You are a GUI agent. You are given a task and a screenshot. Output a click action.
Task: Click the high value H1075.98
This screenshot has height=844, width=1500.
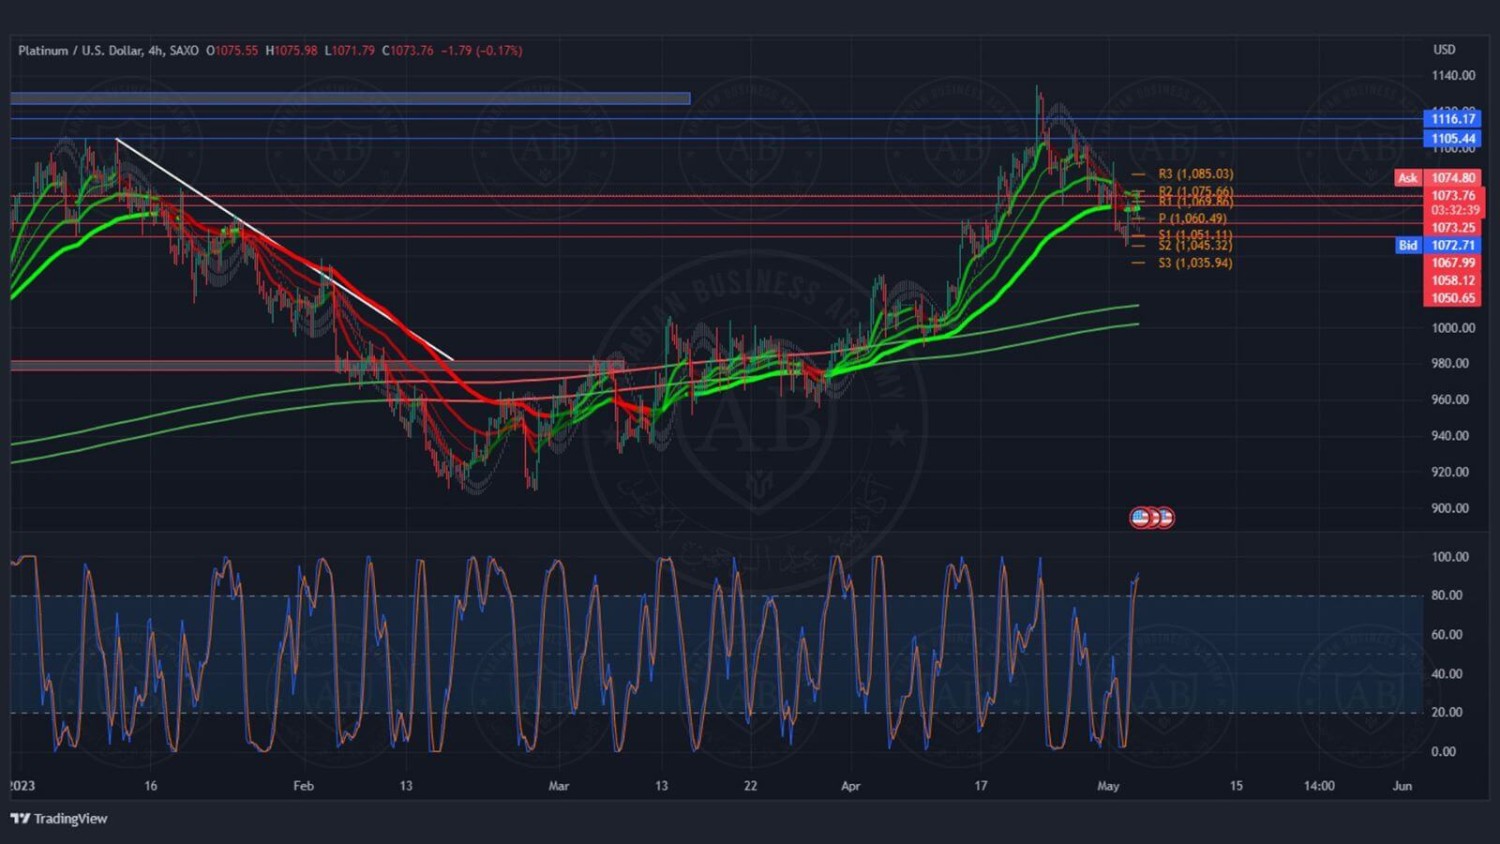point(291,50)
